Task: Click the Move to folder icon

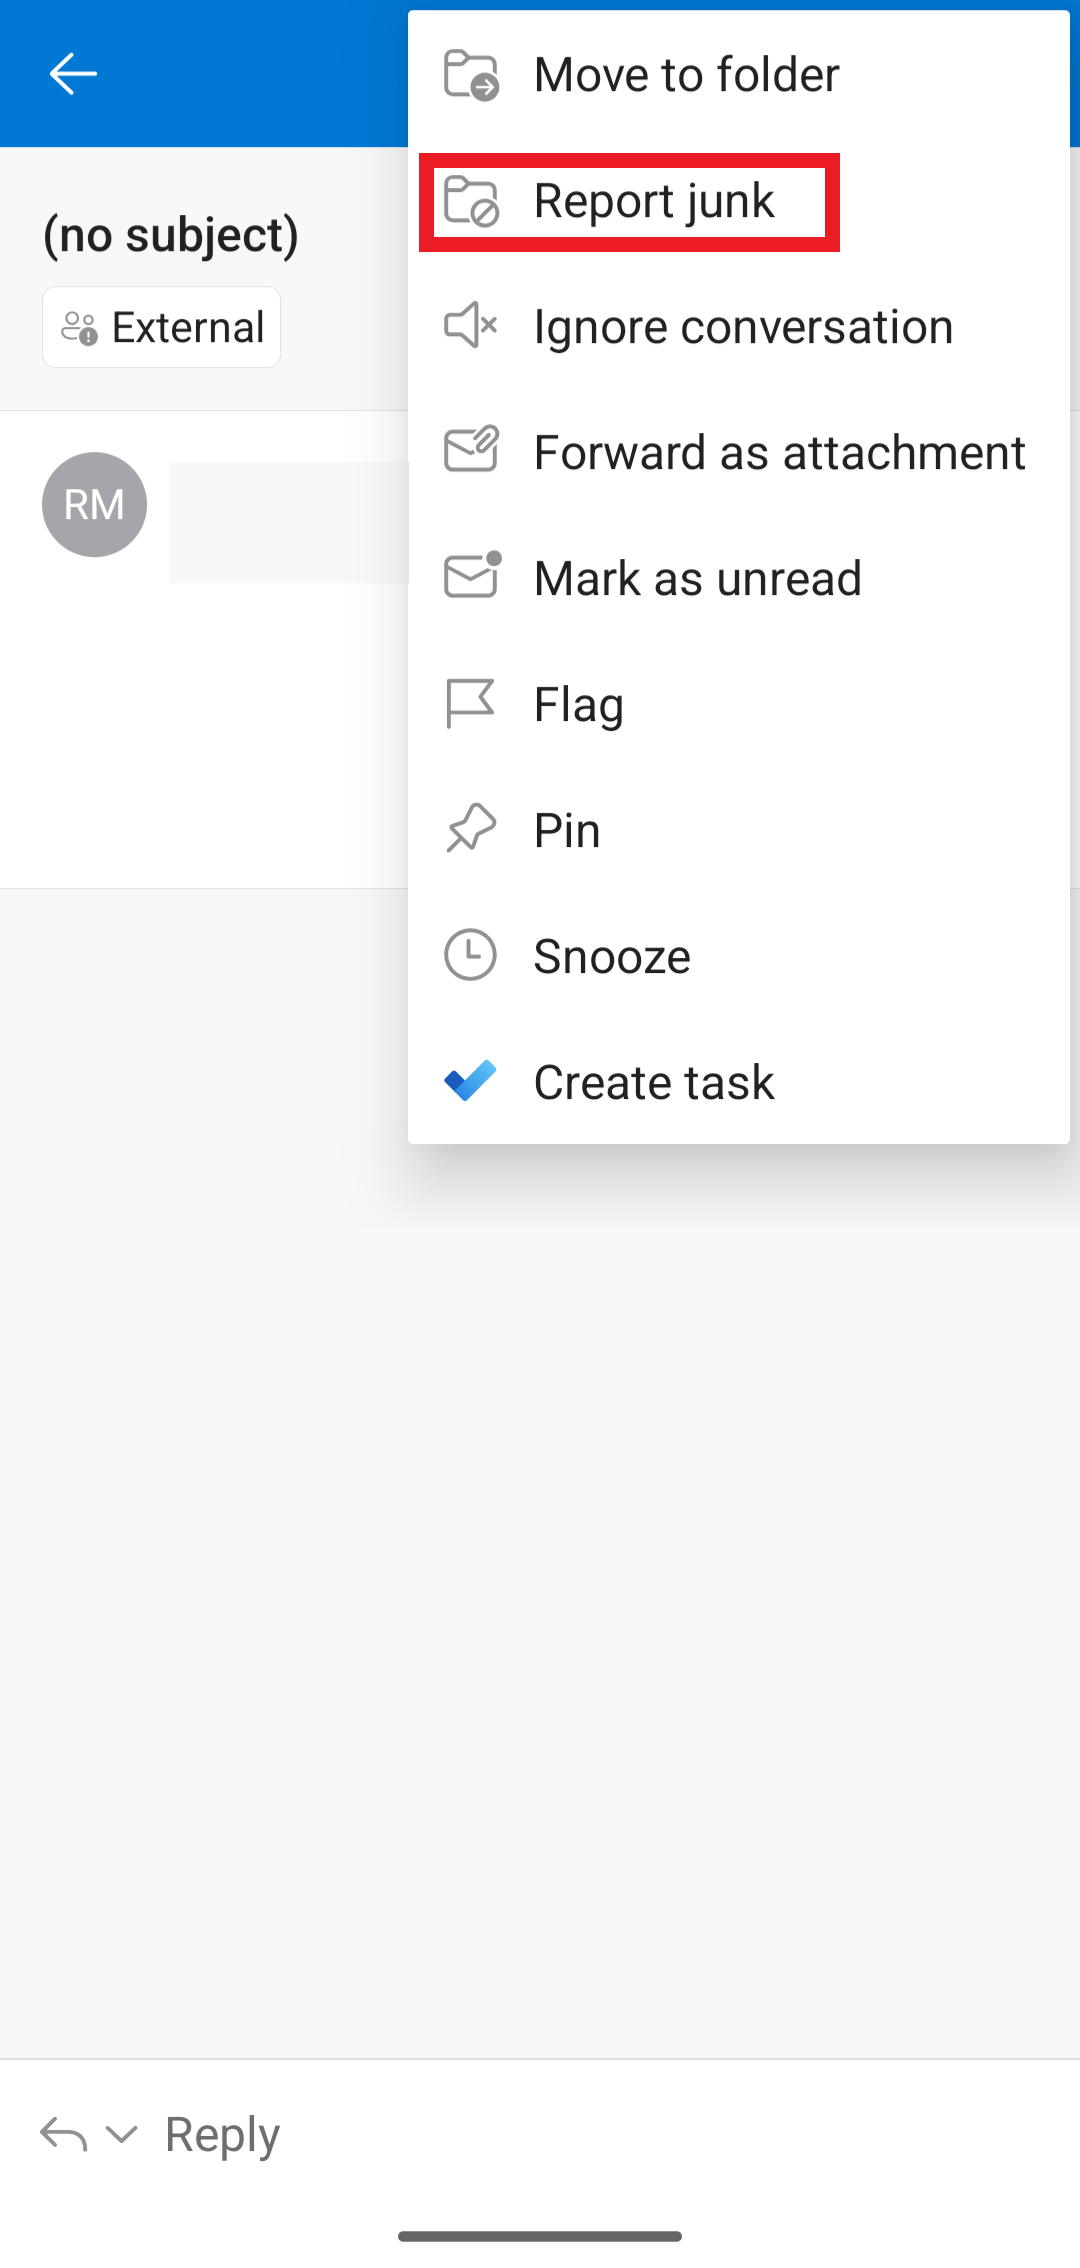Action: click(471, 75)
